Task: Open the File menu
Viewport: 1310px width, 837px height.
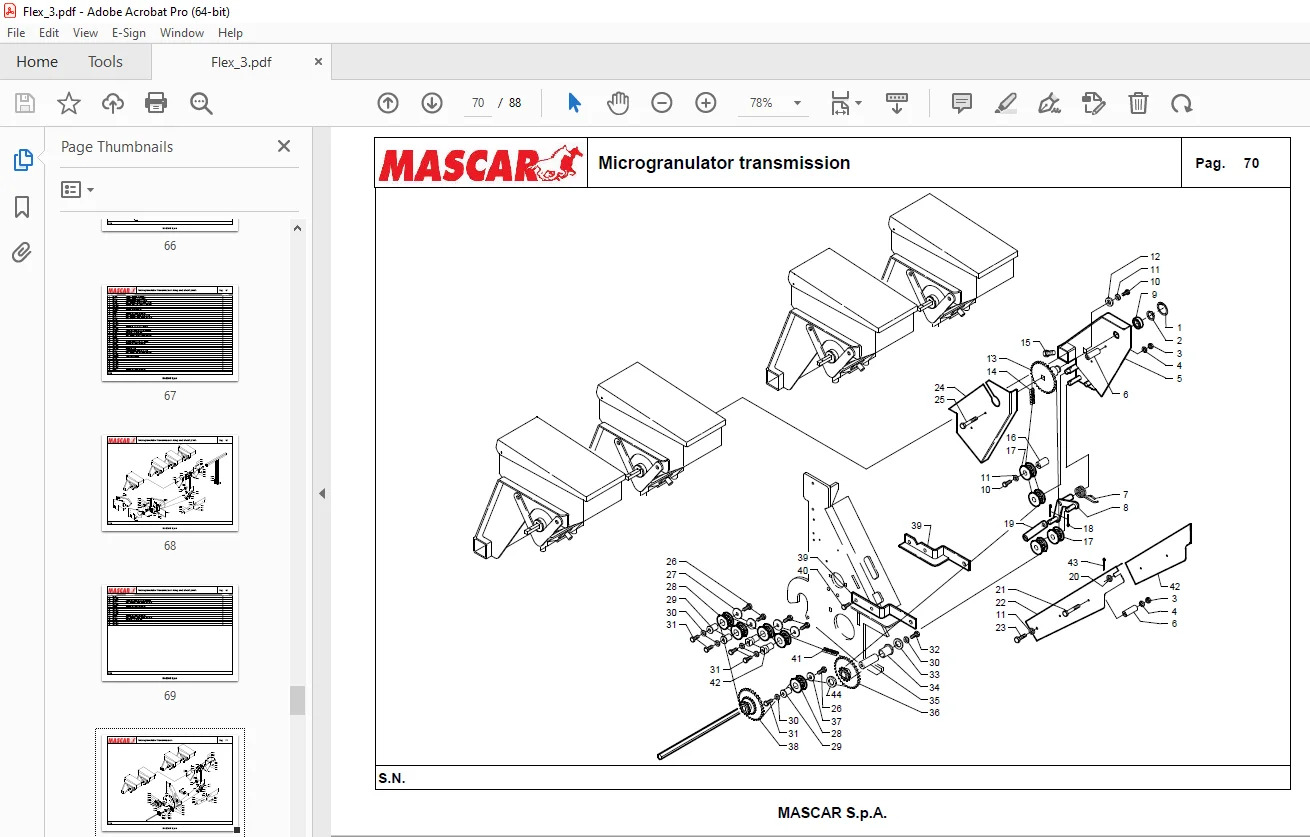Action: tap(16, 32)
